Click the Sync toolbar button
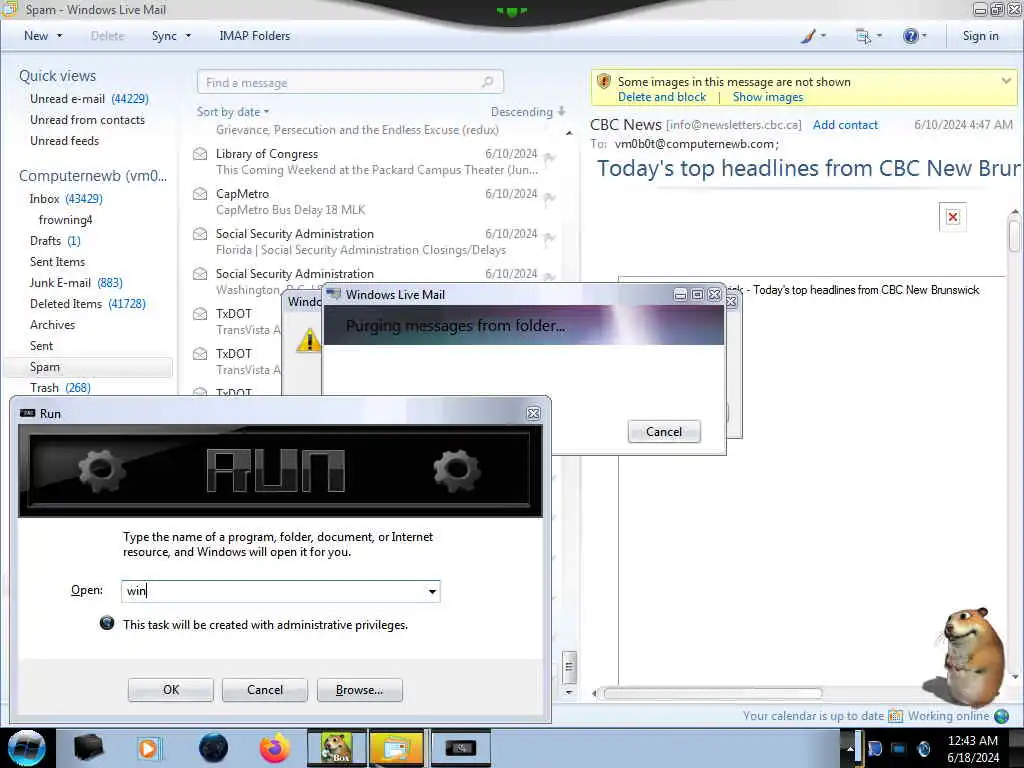Screen dimensions: 1024x768 pyautogui.click(x=164, y=36)
